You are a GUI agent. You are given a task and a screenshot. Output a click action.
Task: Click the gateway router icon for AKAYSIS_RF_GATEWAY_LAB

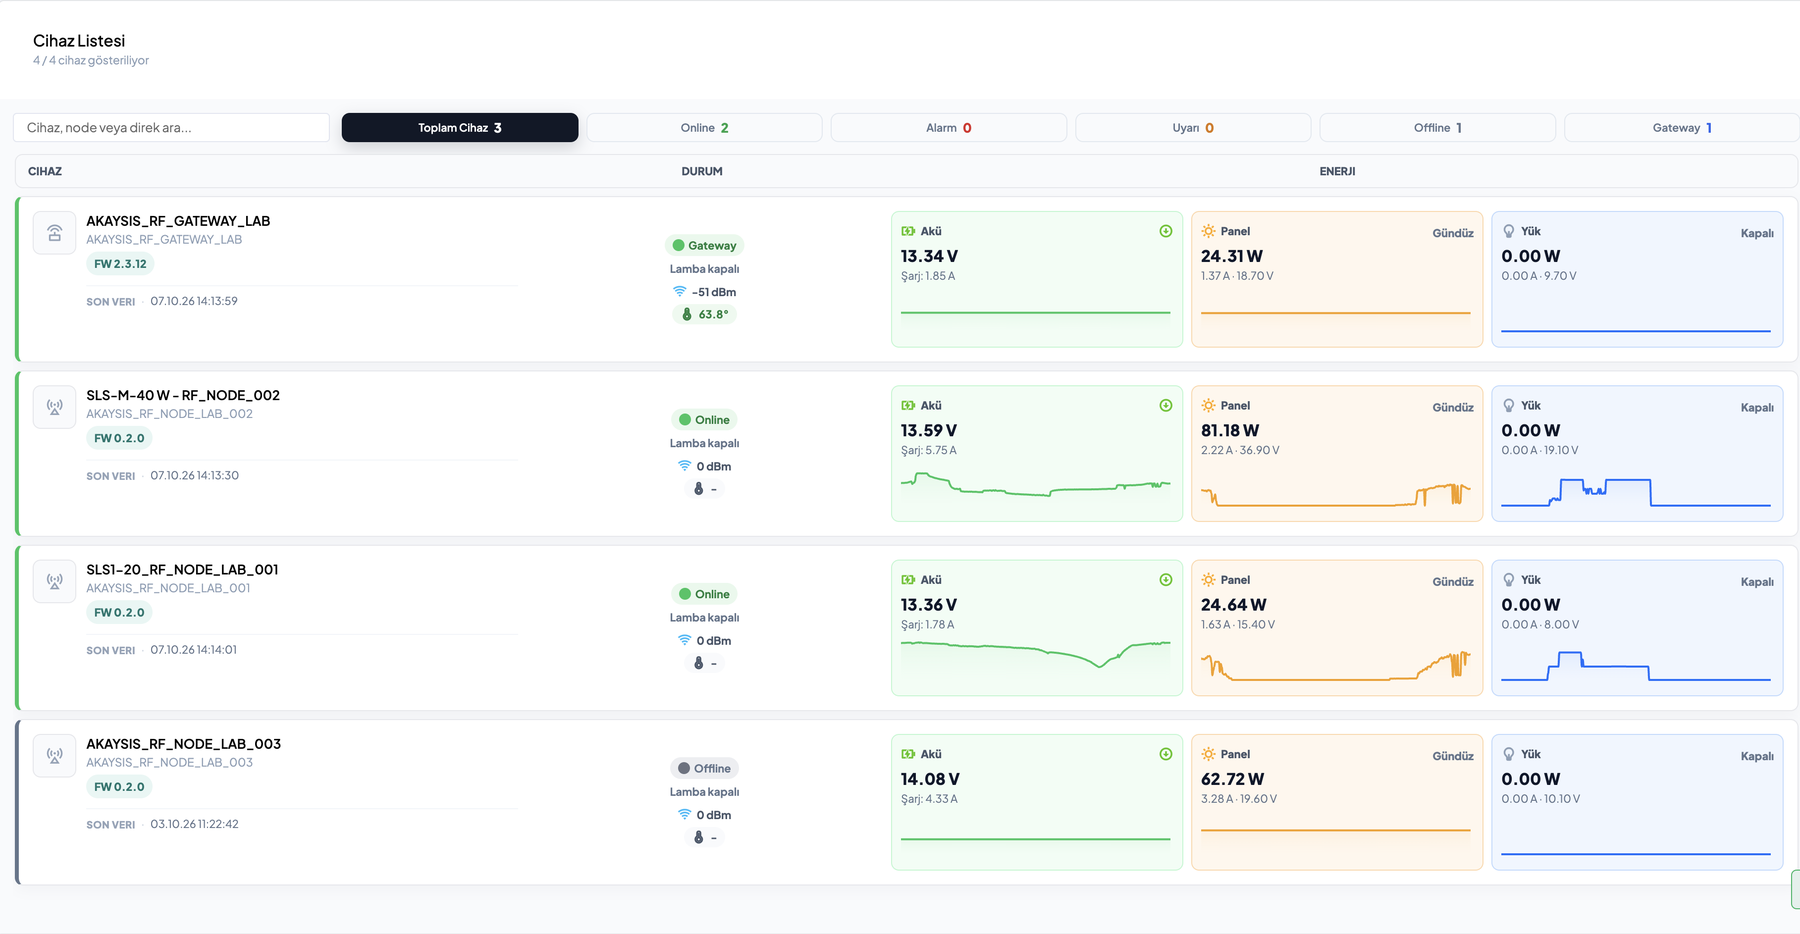pos(55,233)
